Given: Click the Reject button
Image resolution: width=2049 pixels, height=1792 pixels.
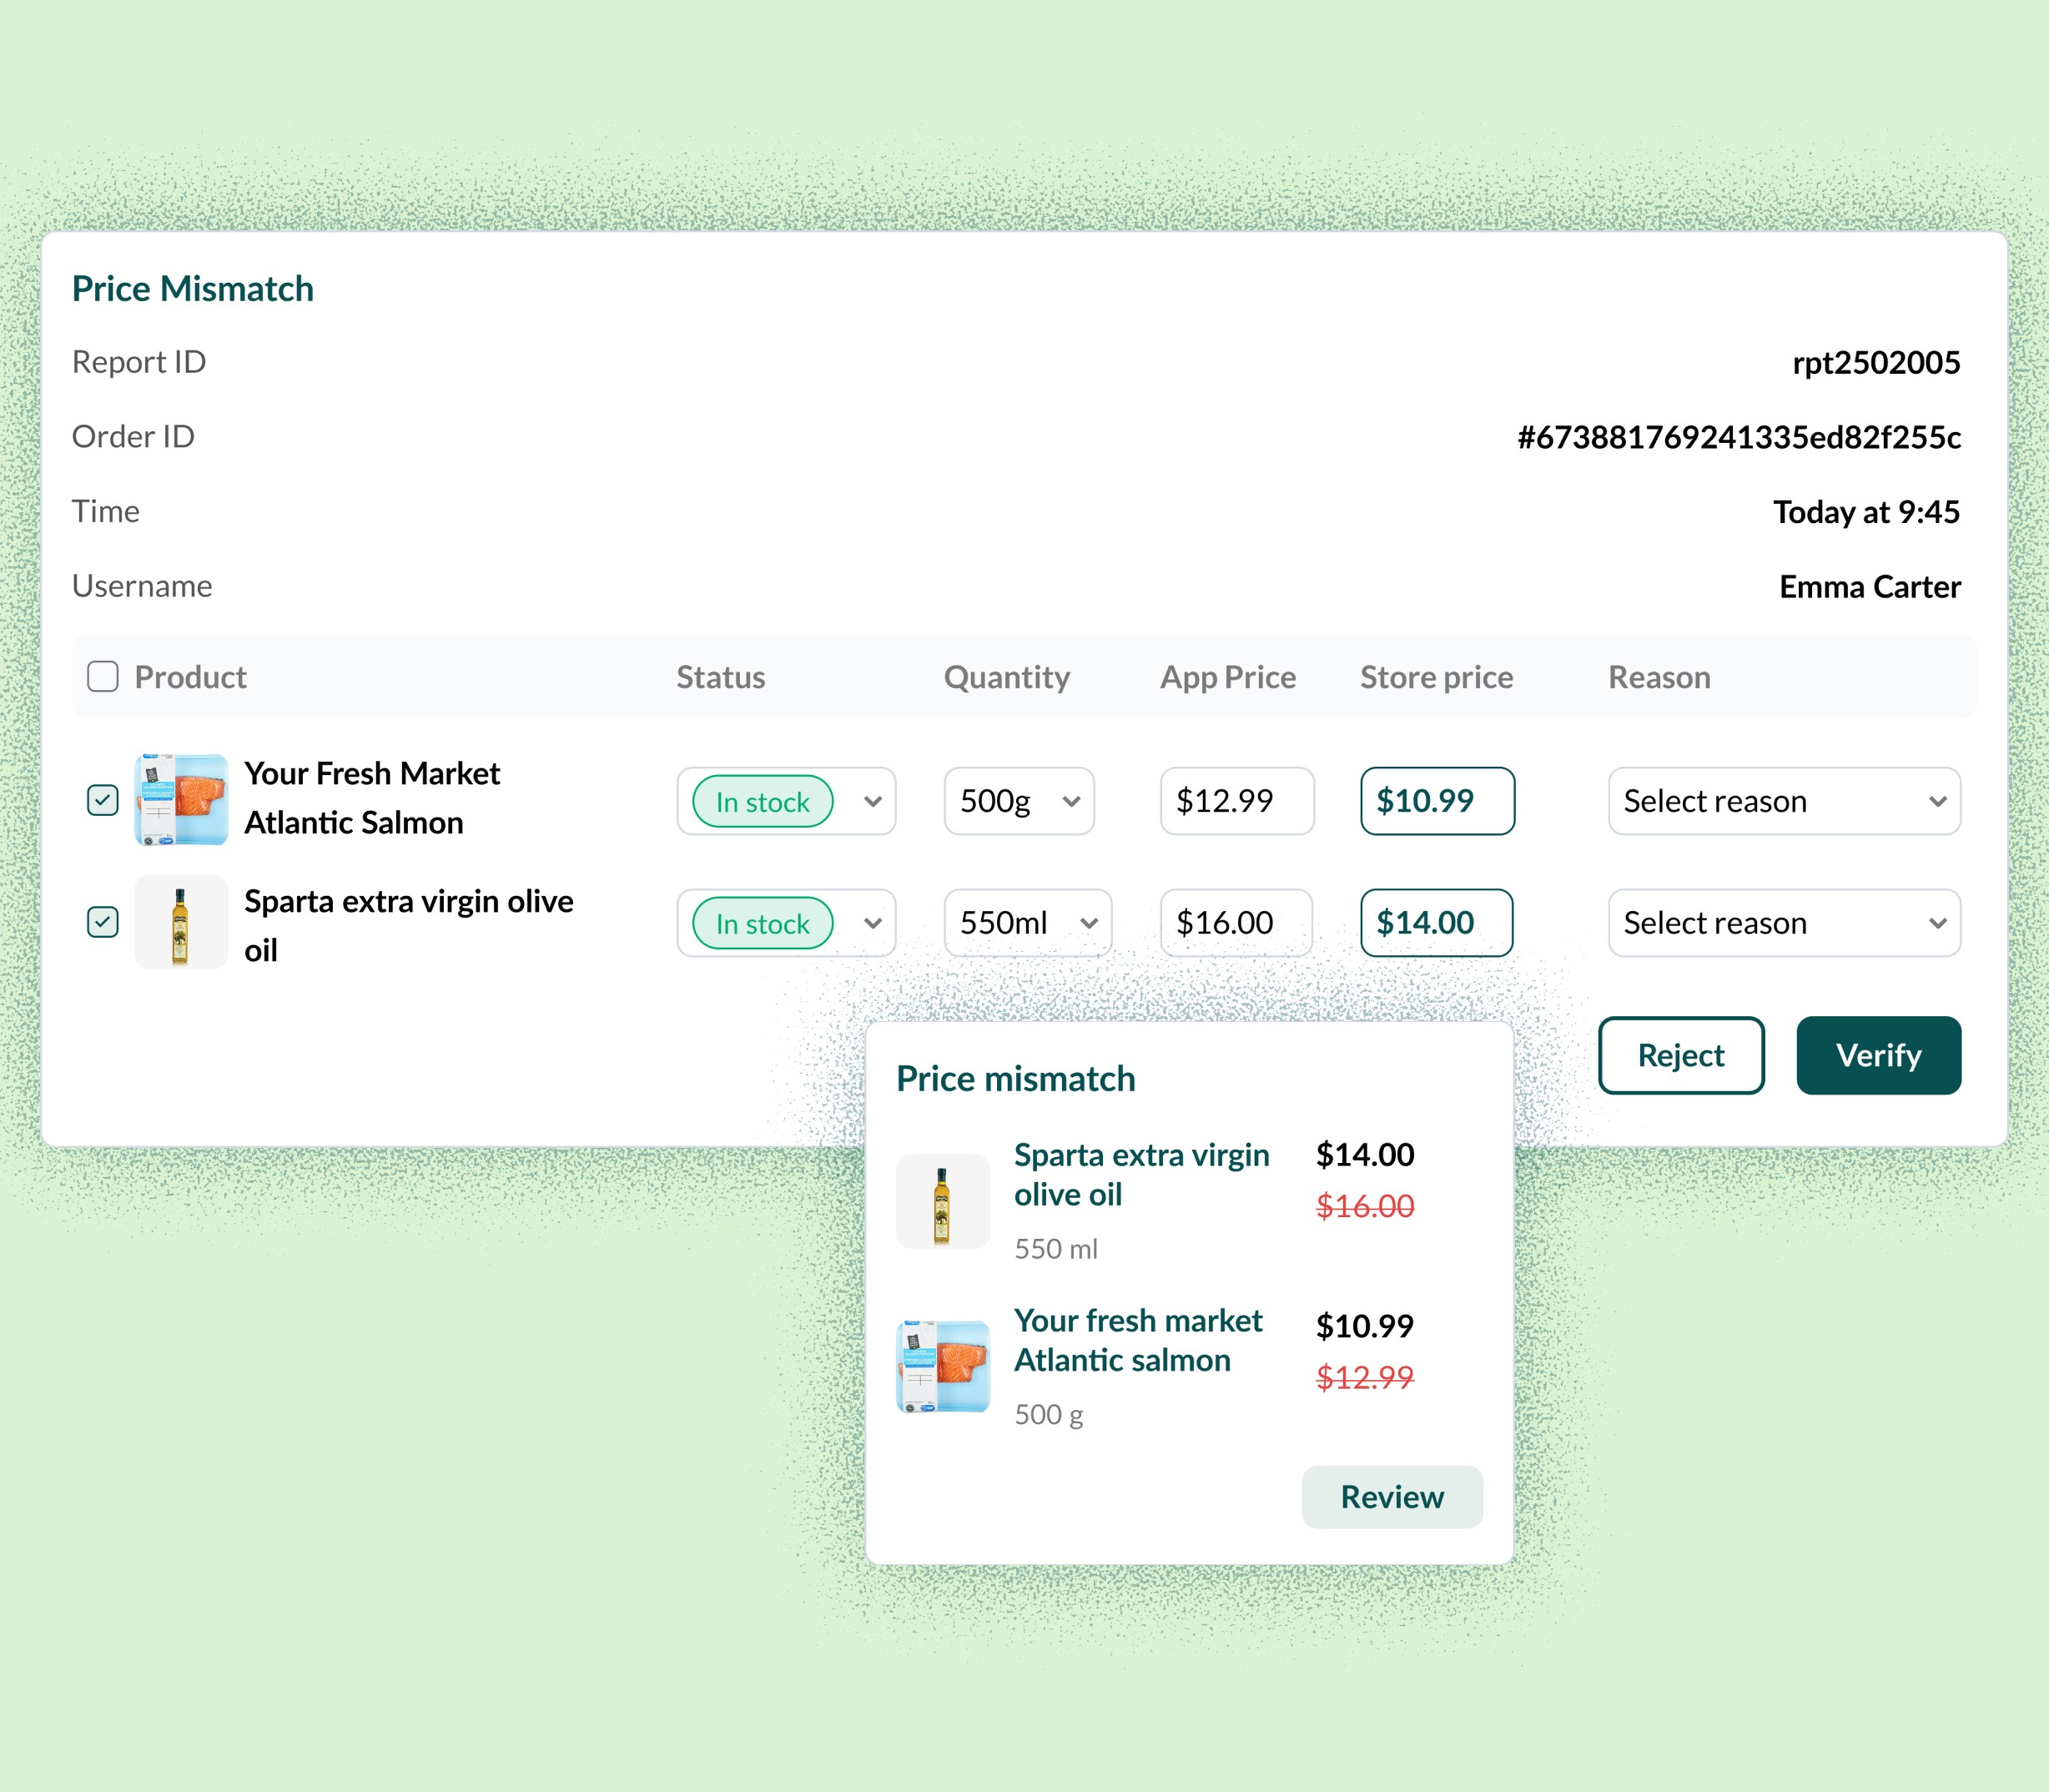Looking at the screenshot, I should tap(1680, 1055).
